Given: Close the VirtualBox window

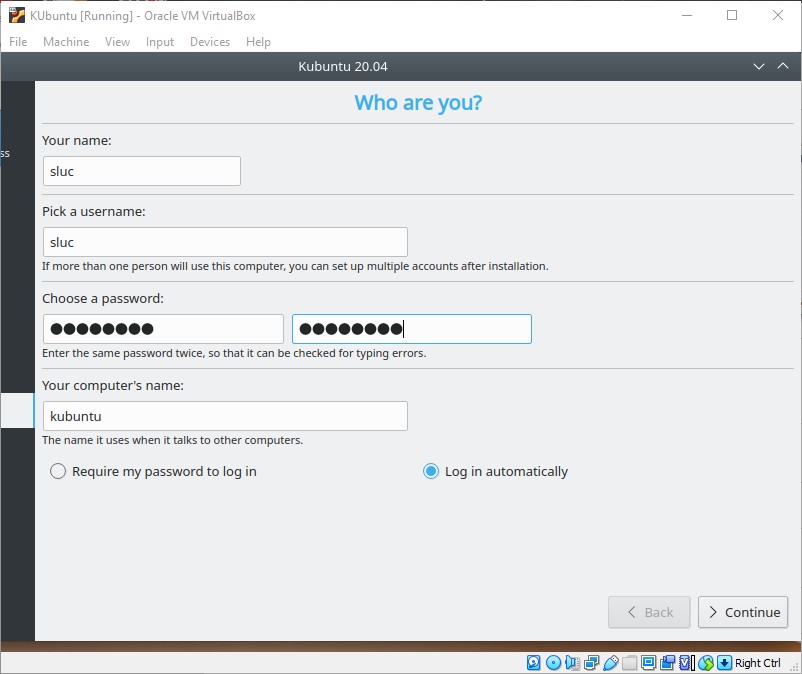Looking at the screenshot, I should tap(777, 15).
